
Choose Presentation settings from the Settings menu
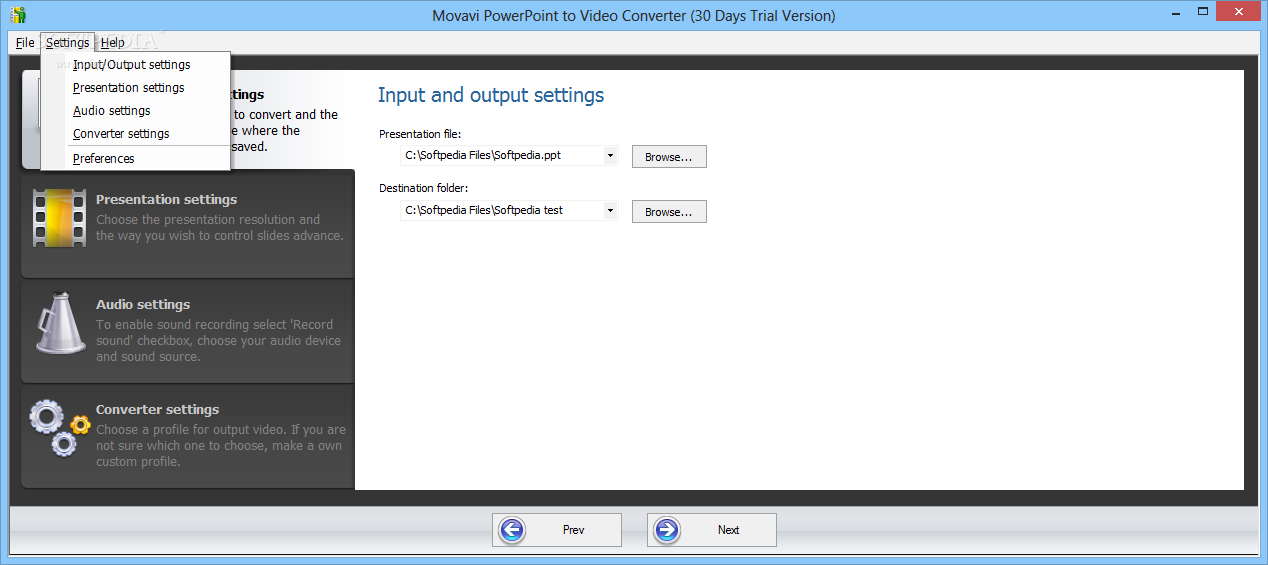pyautogui.click(x=129, y=88)
